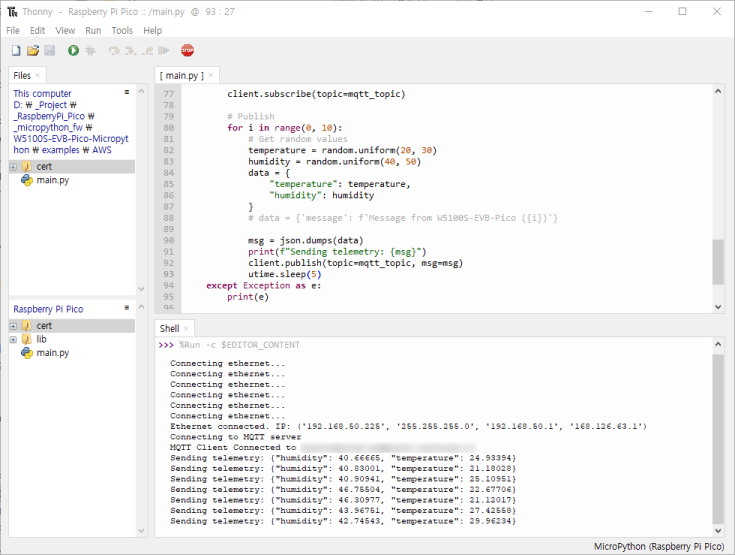This screenshot has width=735, height=555.
Task: Expand the cert folder under This computer
Action: (x=13, y=167)
